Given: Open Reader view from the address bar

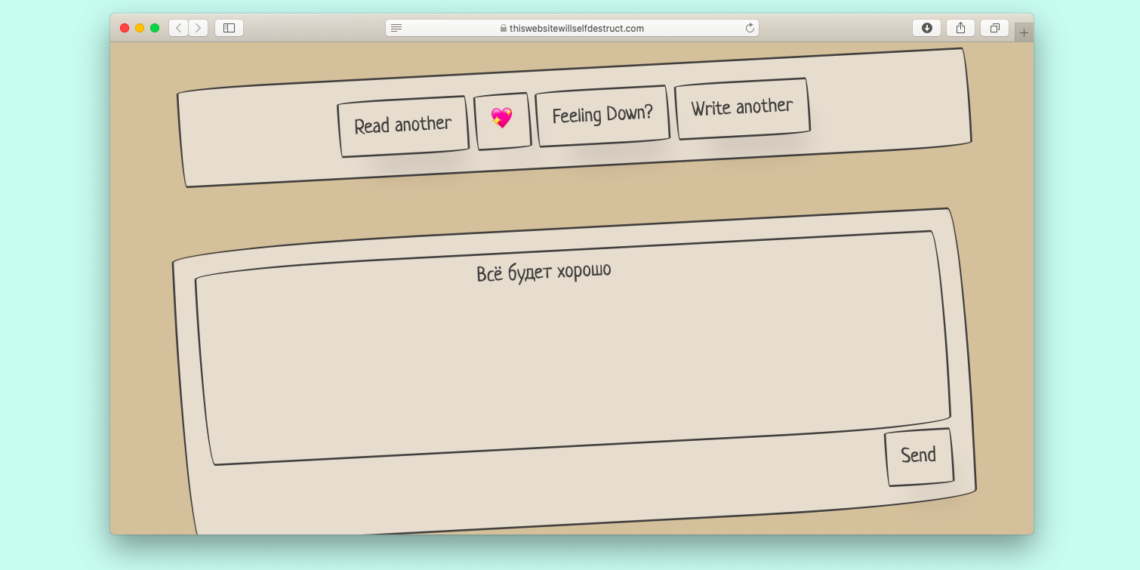Looking at the screenshot, I should point(397,28).
